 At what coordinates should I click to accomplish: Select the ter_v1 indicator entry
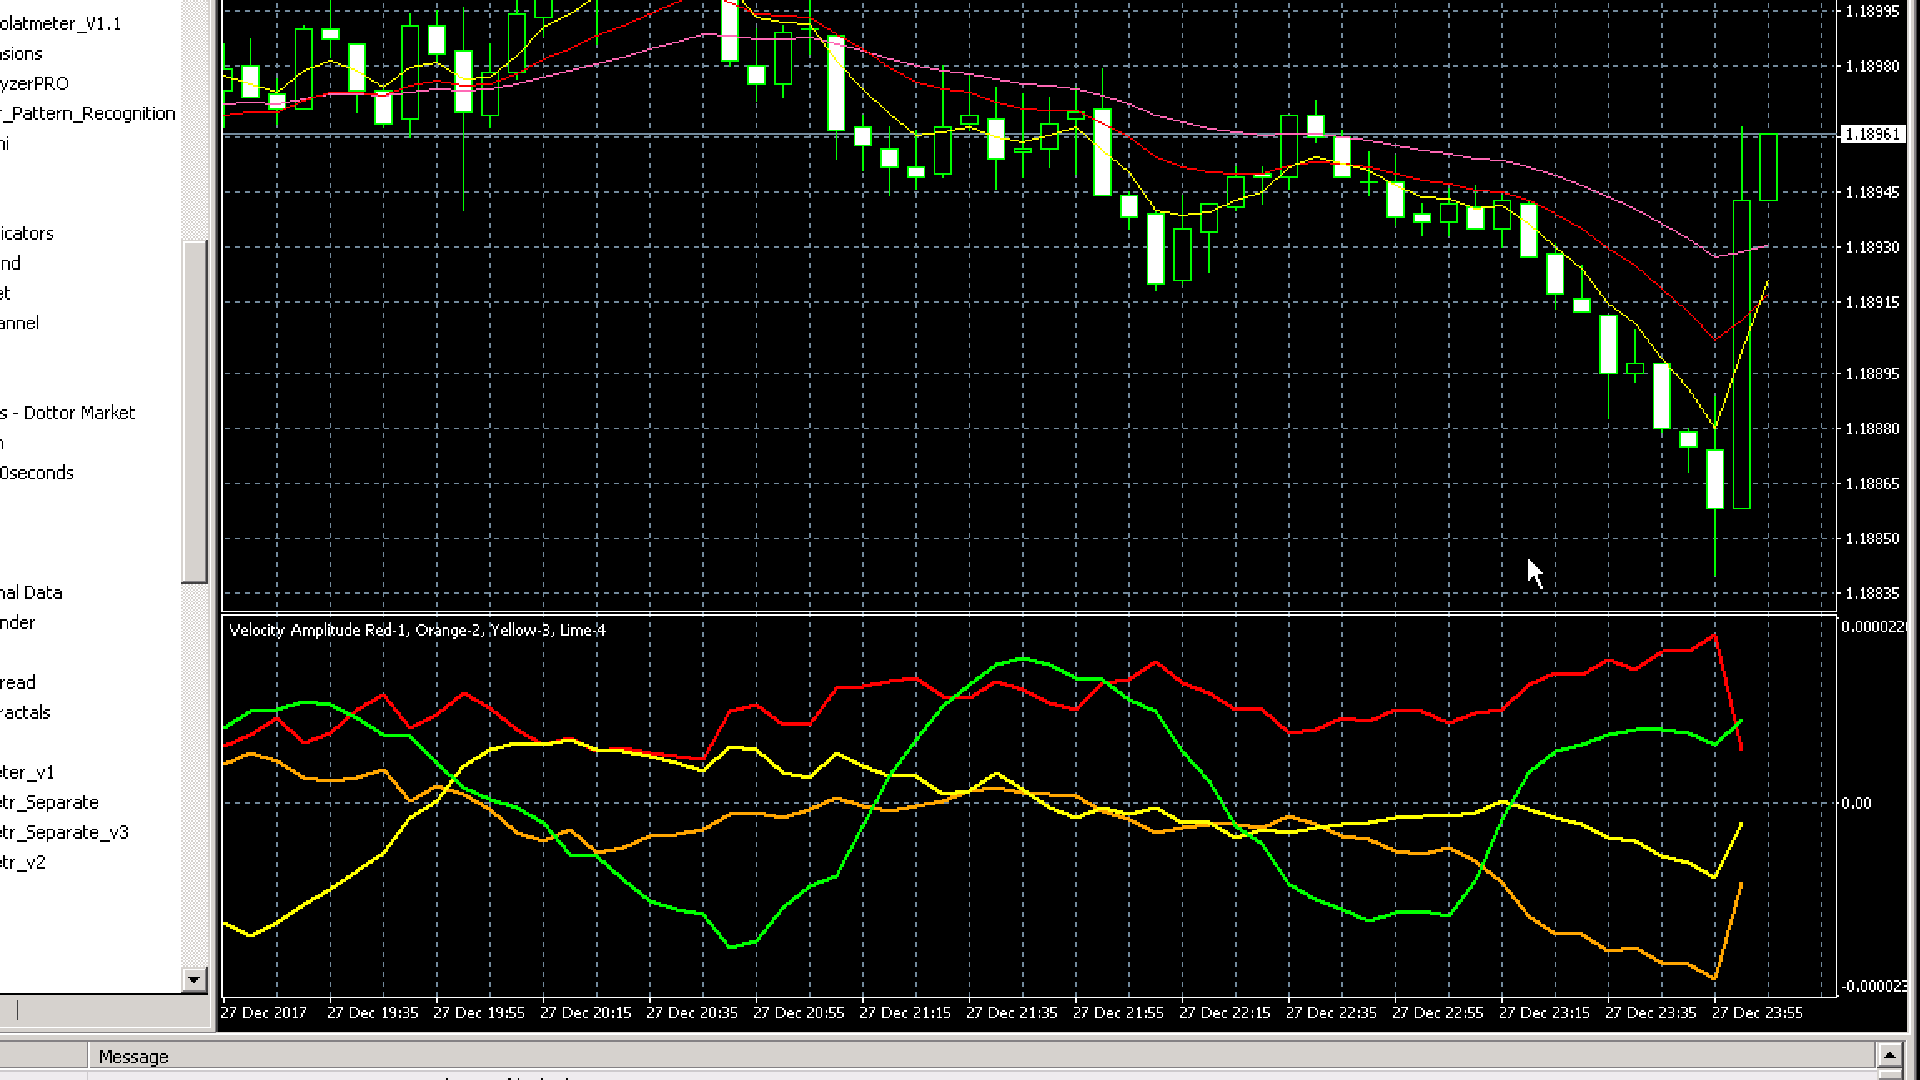click(27, 772)
